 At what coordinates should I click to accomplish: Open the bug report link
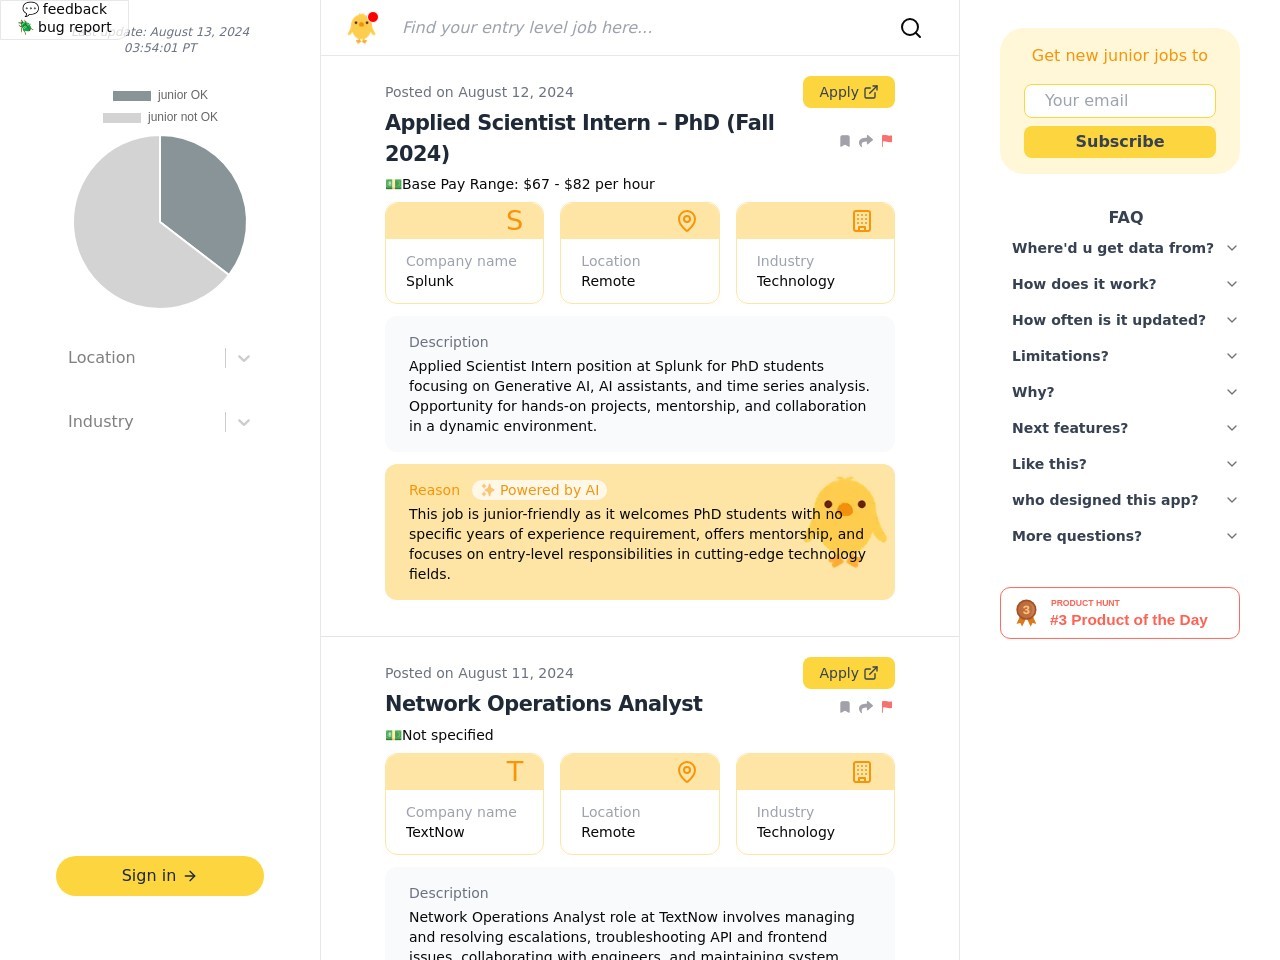coord(65,27)
